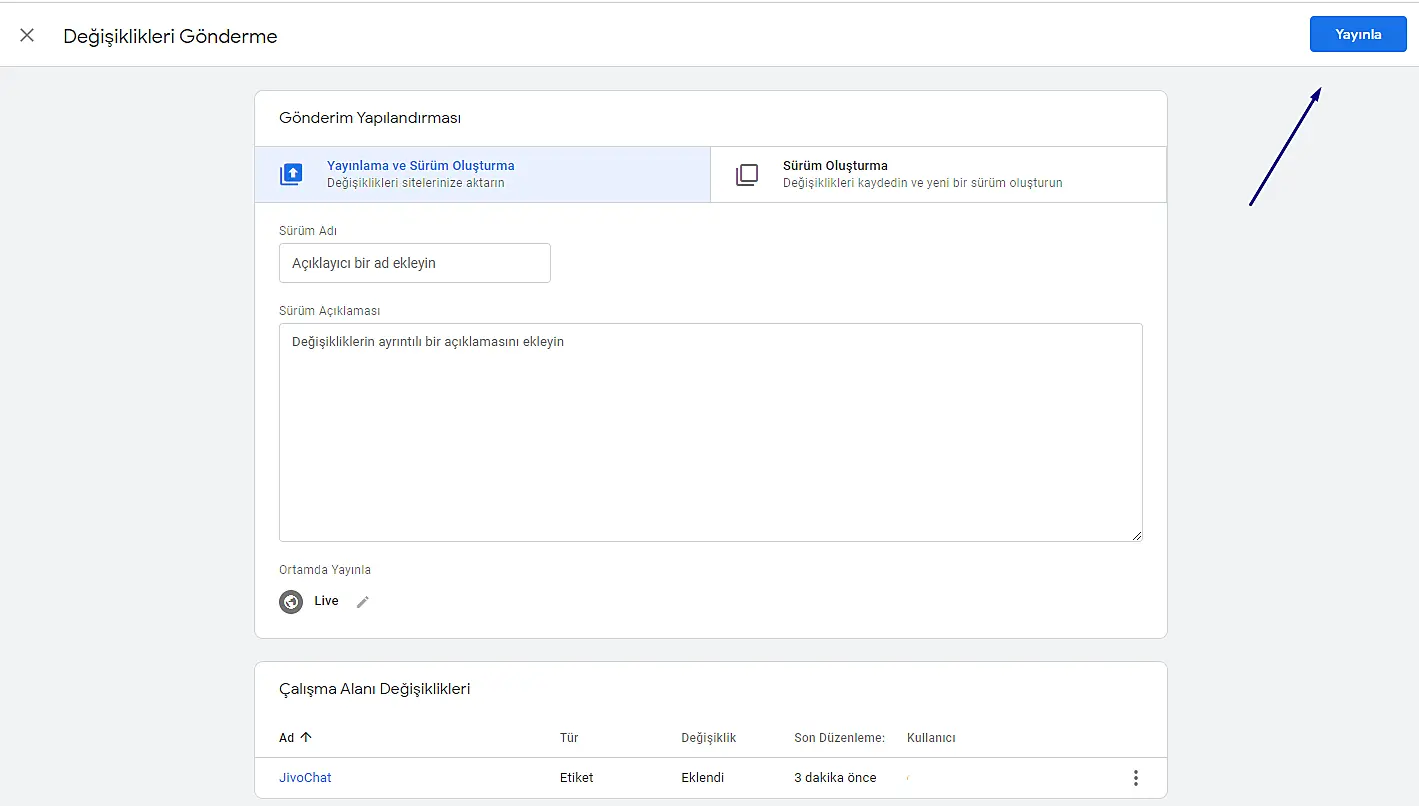Click the Live environment label
This screenshot has height=806, width=1419.
point(326,601)
